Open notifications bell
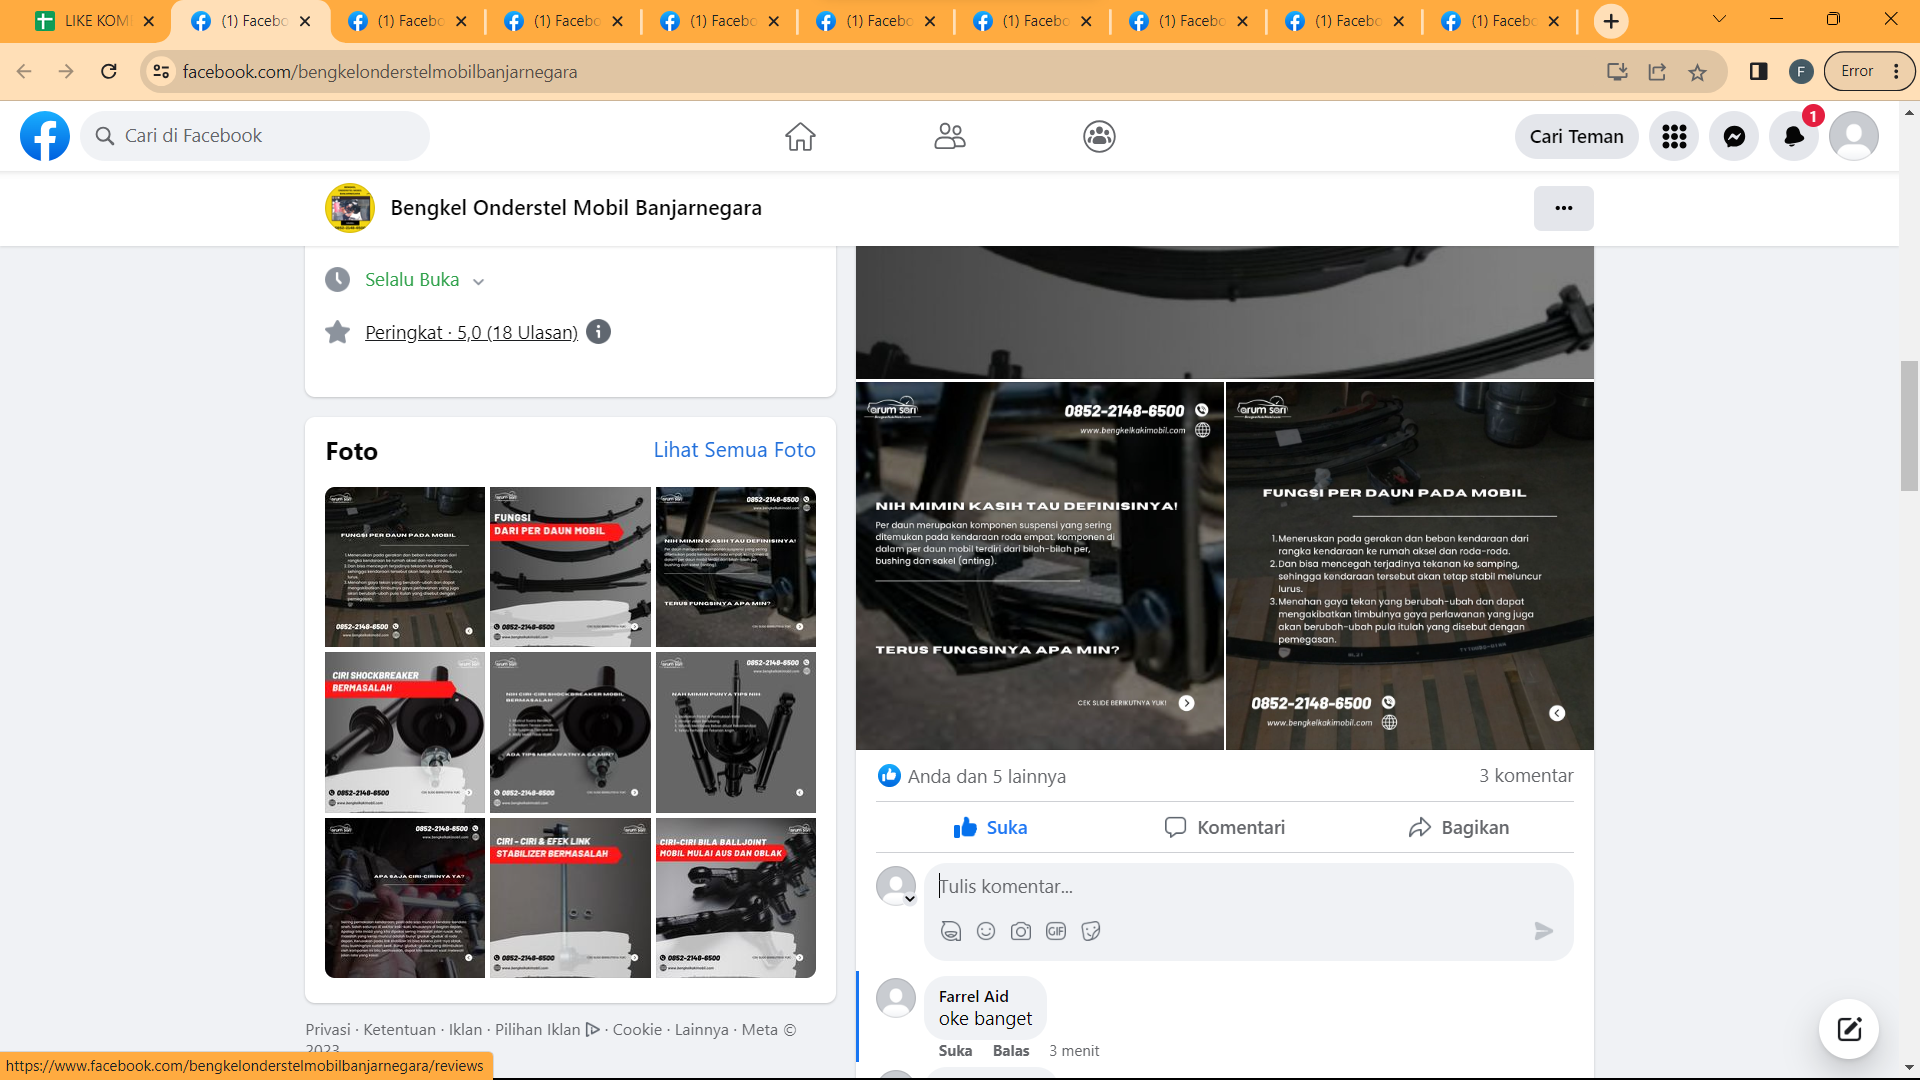The image size is (1920, 1080). [1793, 136]
